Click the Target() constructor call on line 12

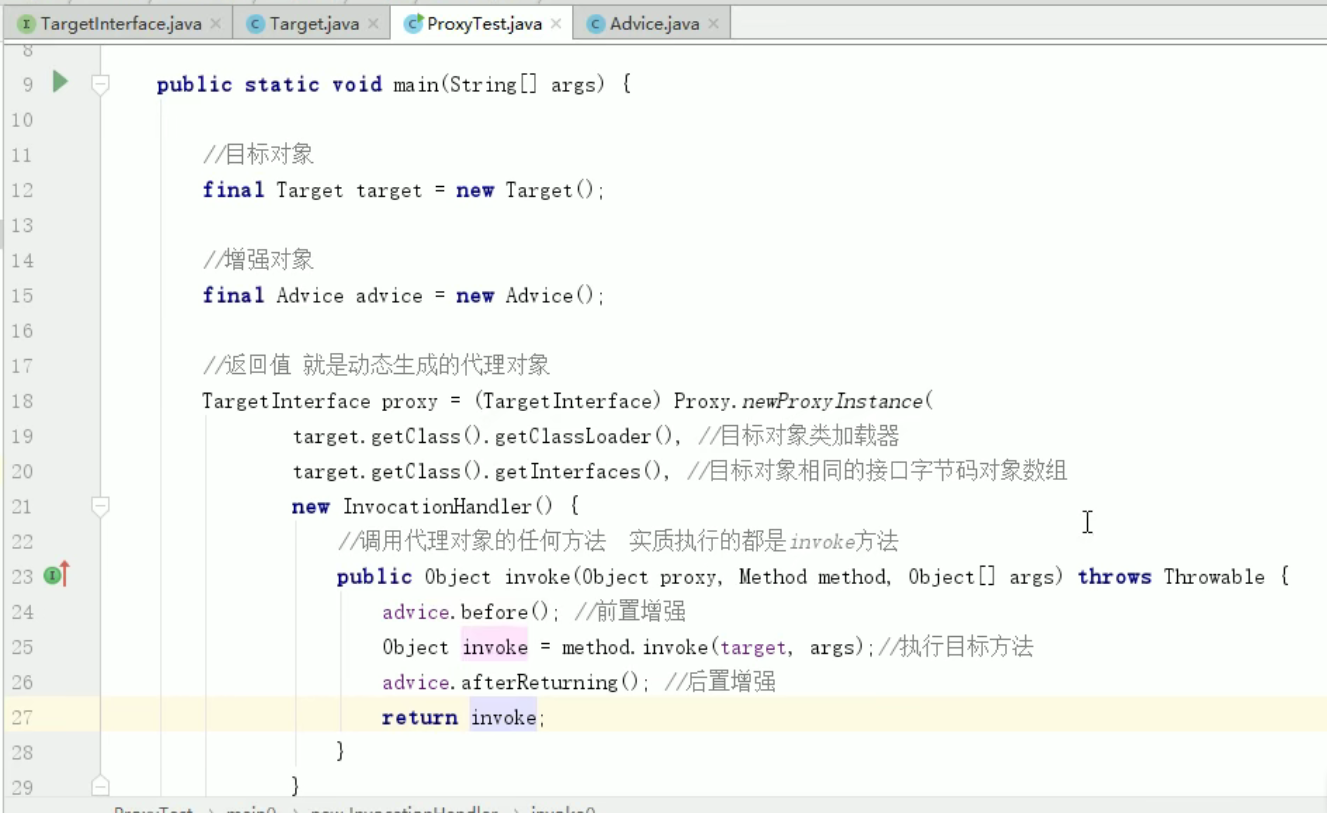(x=551, y=190)
